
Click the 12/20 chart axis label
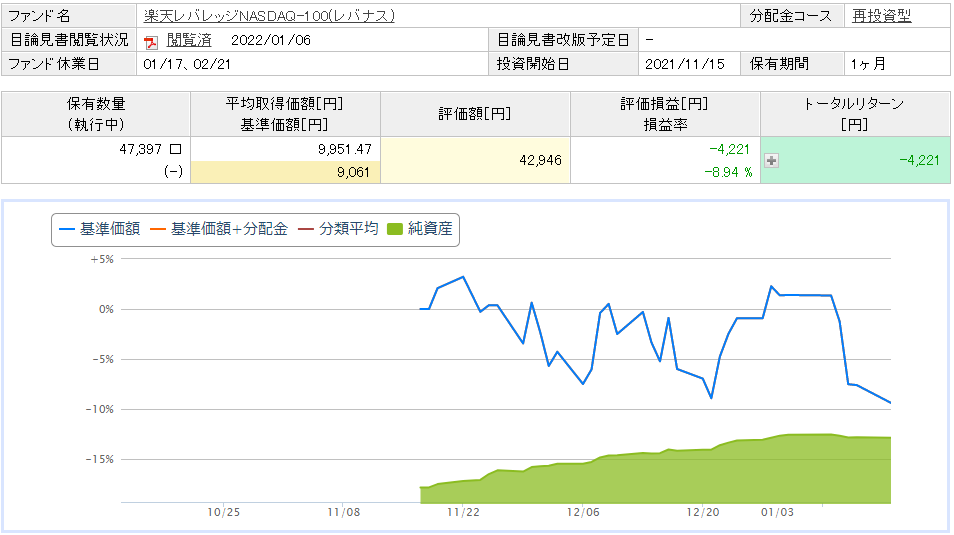tap(703, 512)
